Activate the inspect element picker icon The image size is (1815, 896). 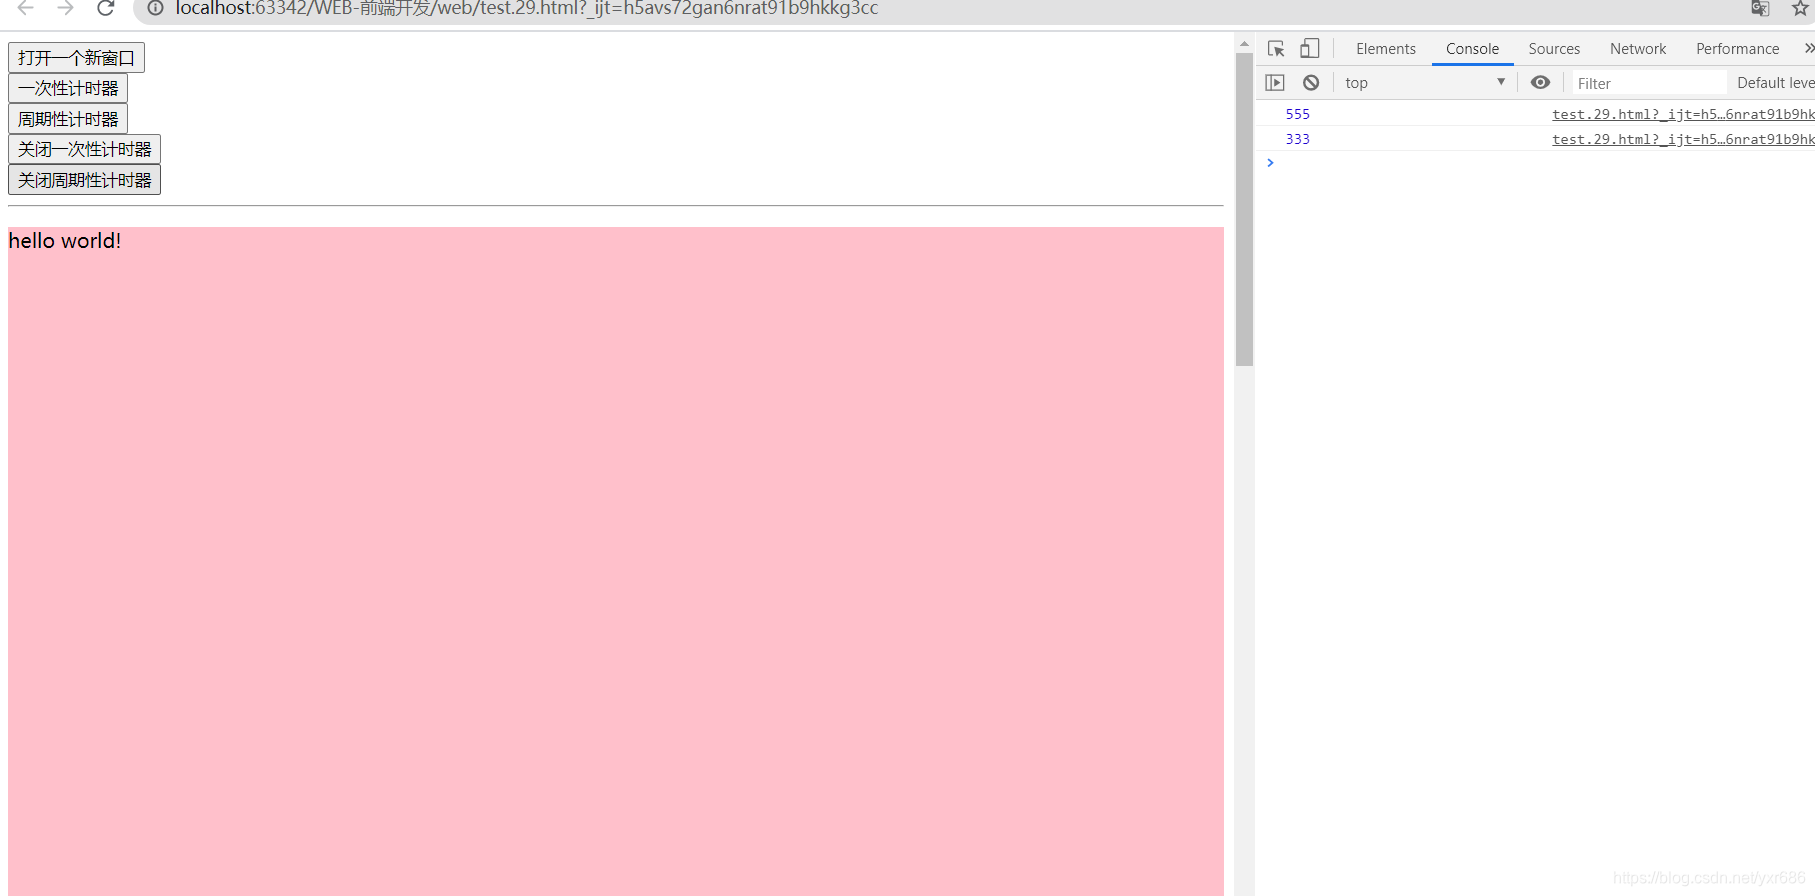1276,48
